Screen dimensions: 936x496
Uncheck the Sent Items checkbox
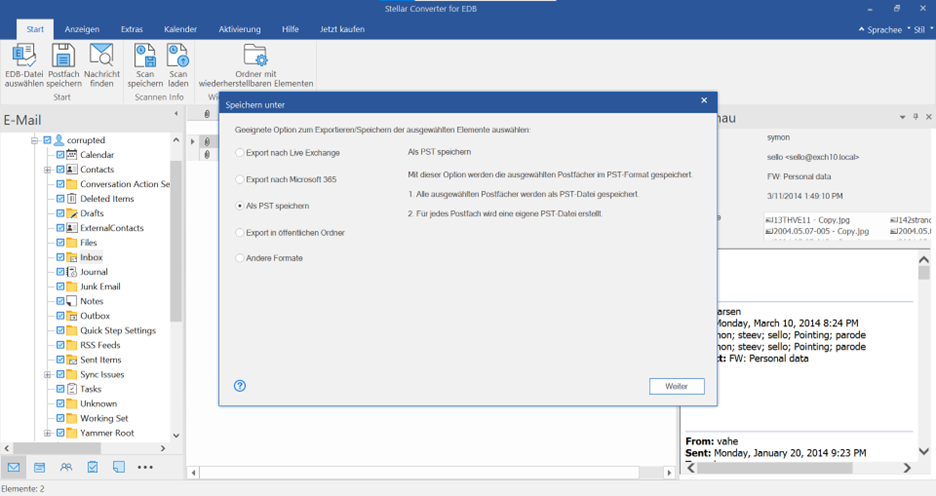pyautogui.click(x=60, y=360)
